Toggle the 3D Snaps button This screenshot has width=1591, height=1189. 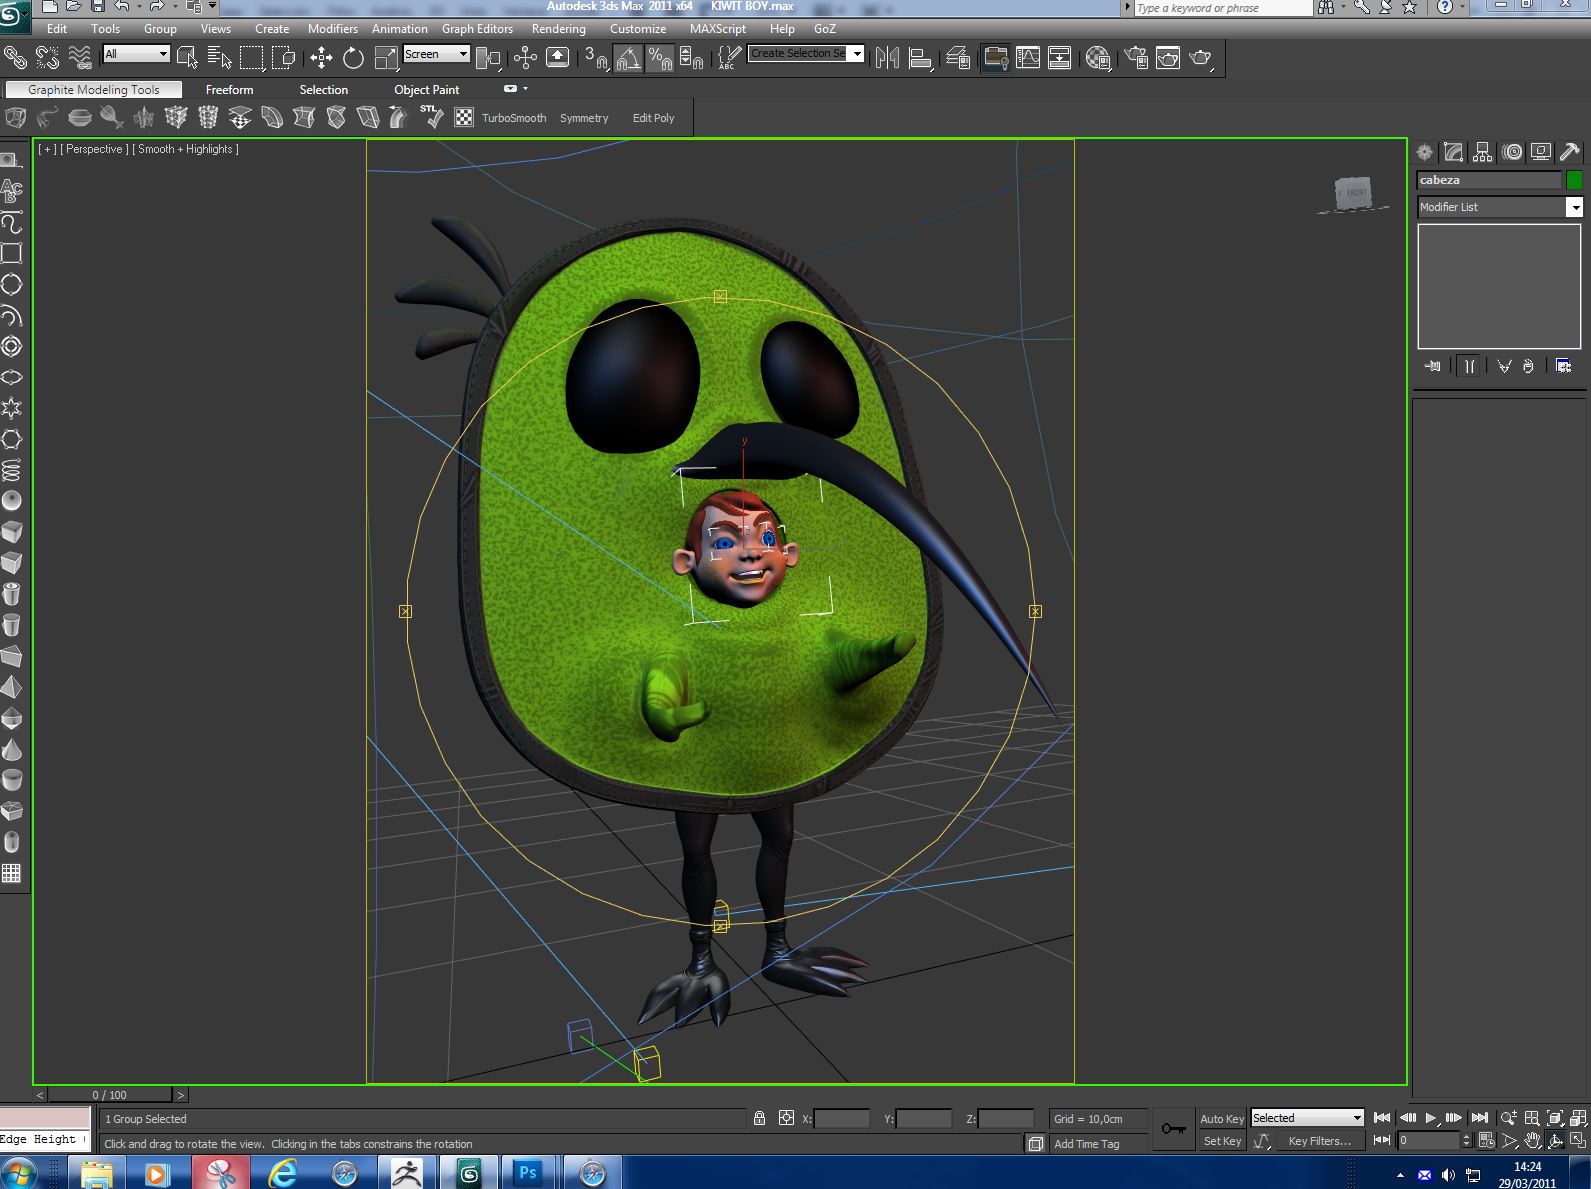pos(596,58)
